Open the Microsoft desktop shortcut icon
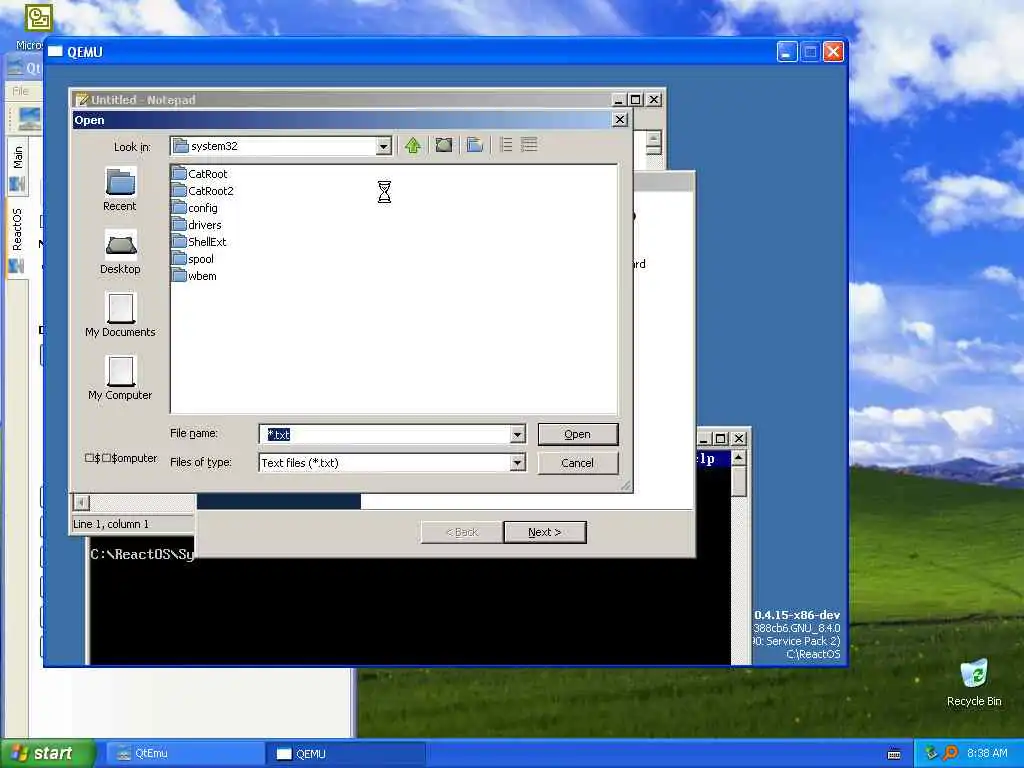Viewport: 1024px width, 768px height. tap(38, 18)
